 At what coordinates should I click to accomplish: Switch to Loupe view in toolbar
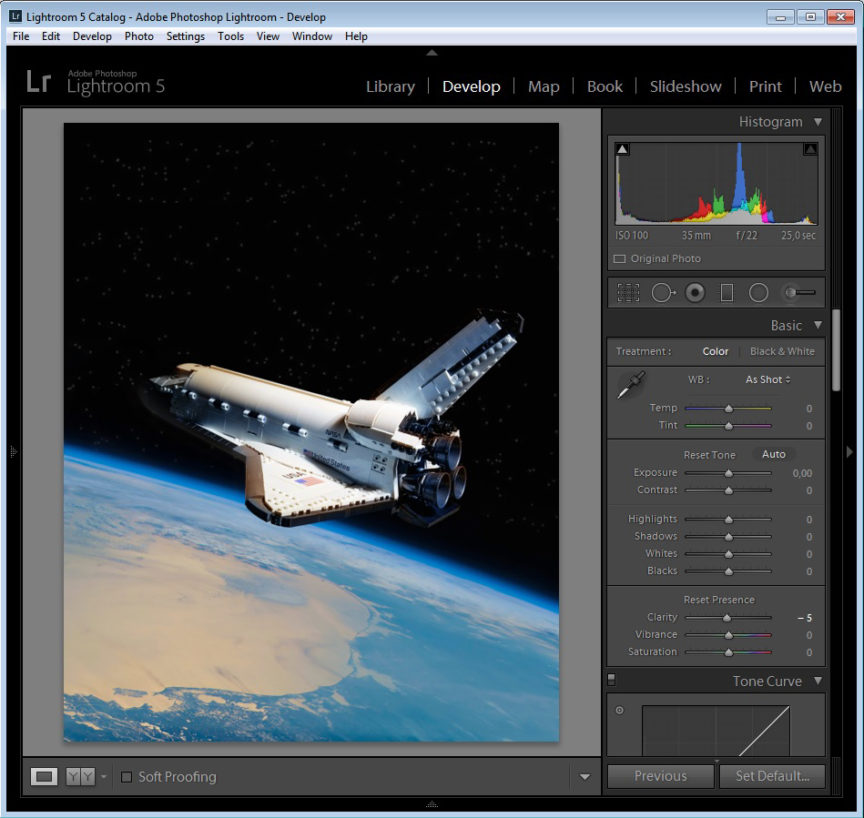point(44,777)
